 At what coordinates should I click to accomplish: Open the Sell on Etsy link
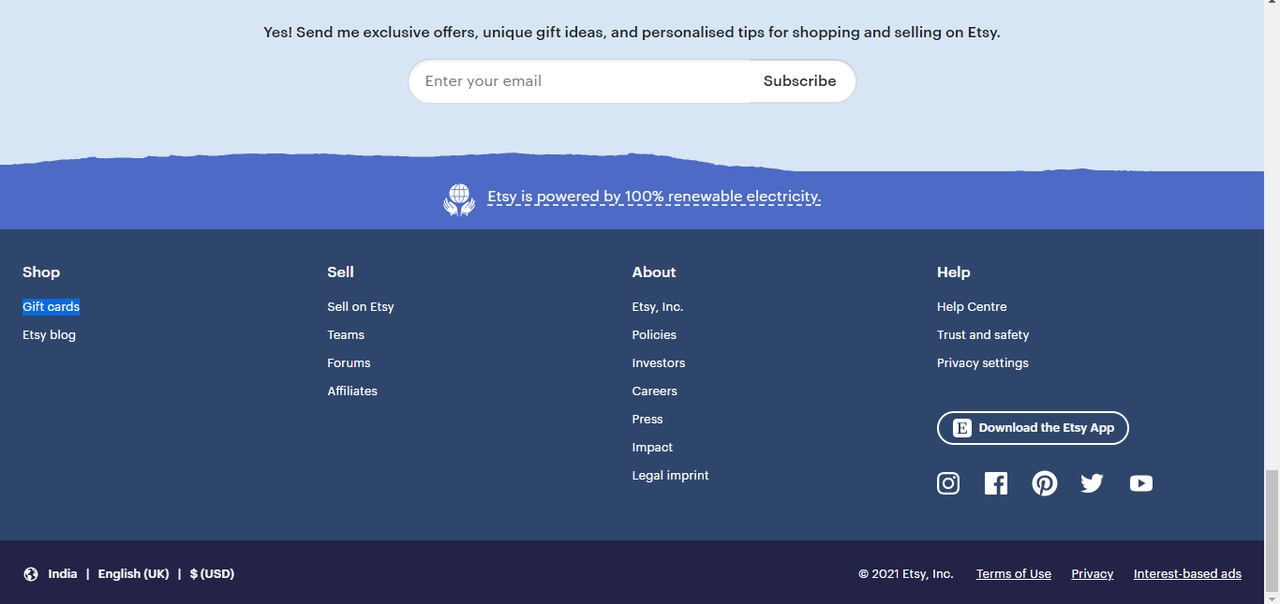[361, 307]
